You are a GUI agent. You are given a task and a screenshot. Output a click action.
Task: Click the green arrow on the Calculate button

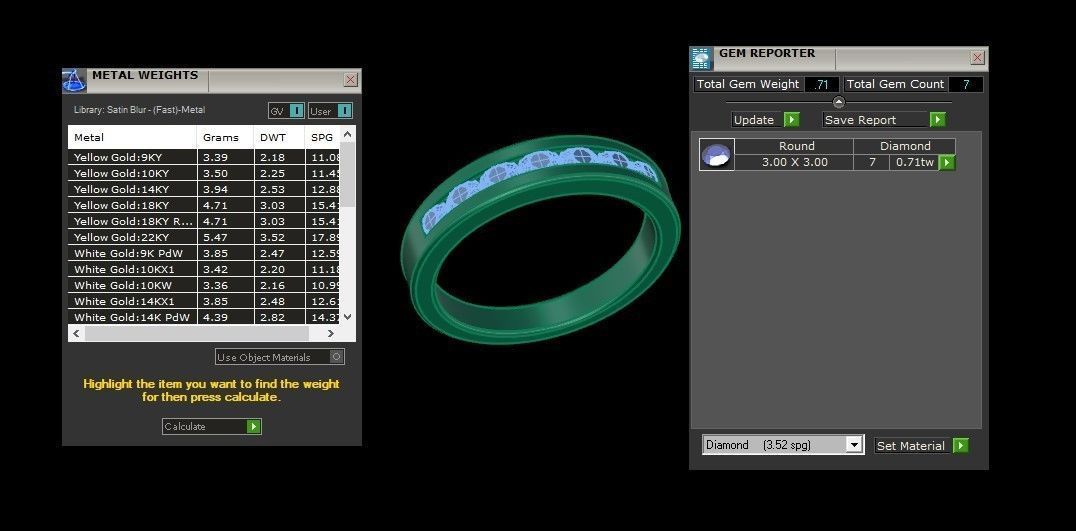pyautogui.click(x=253, y=426)
